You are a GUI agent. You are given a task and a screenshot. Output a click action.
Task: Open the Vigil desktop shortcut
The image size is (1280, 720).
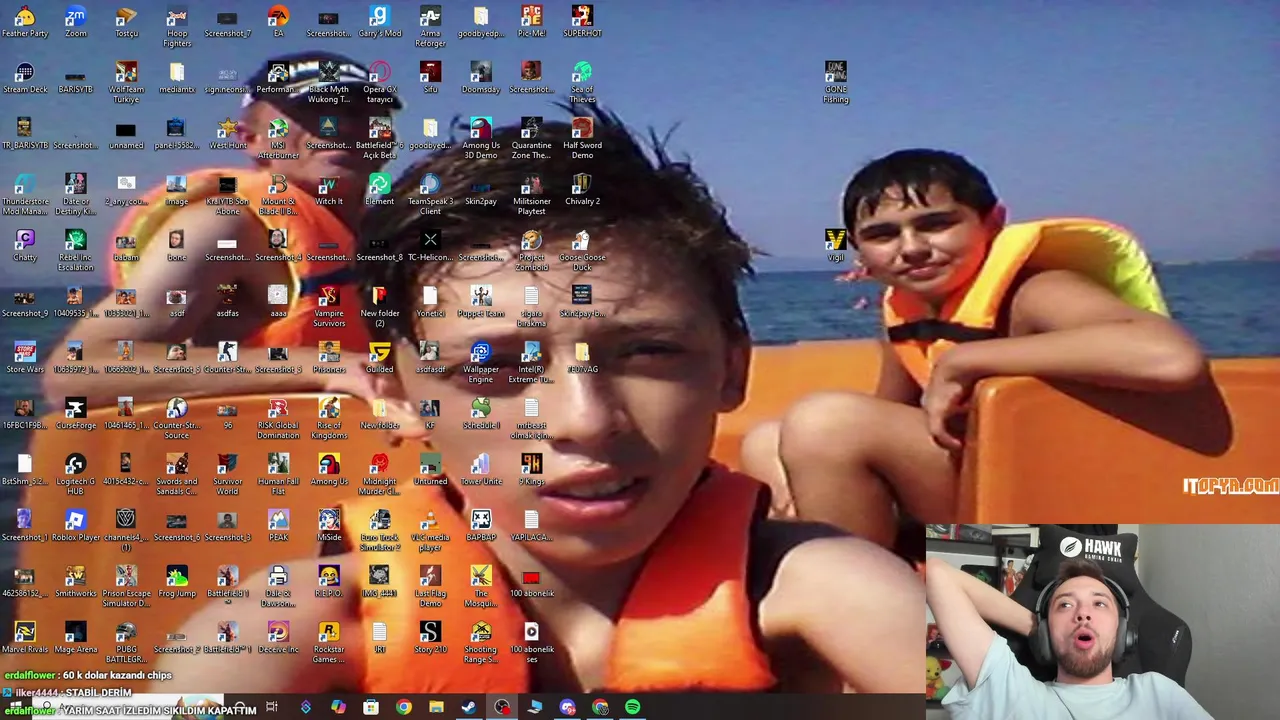[x=836, y=246]
